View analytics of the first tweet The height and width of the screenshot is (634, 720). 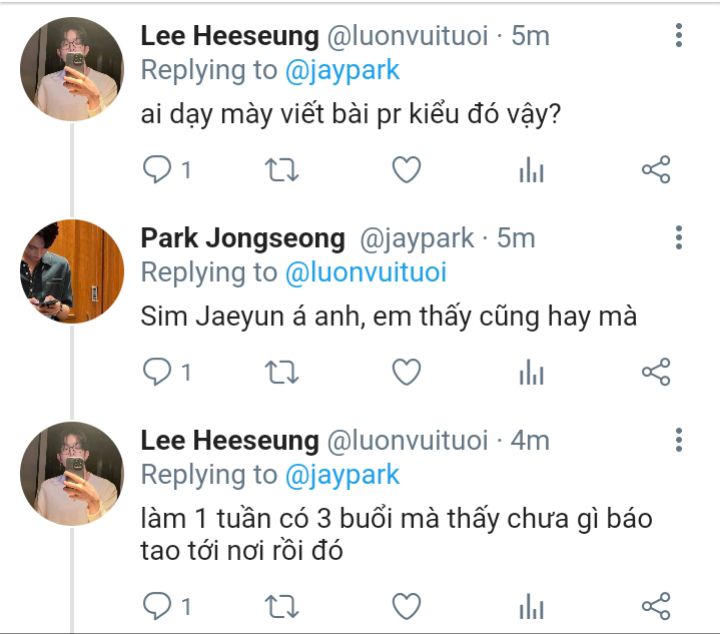530,171
